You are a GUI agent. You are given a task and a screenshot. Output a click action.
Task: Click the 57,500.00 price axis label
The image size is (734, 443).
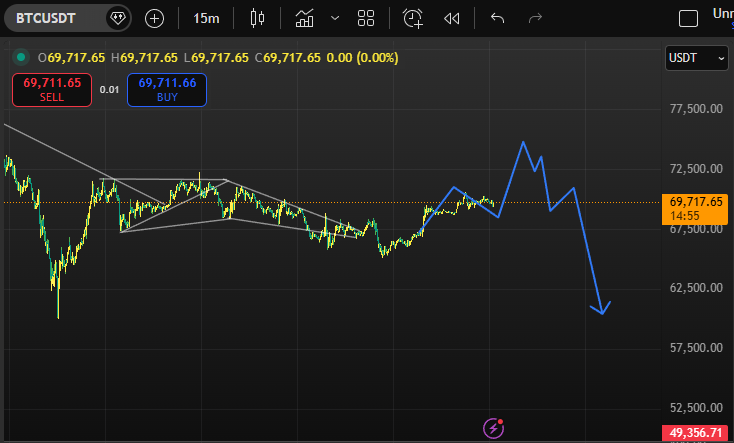point(696,347)
